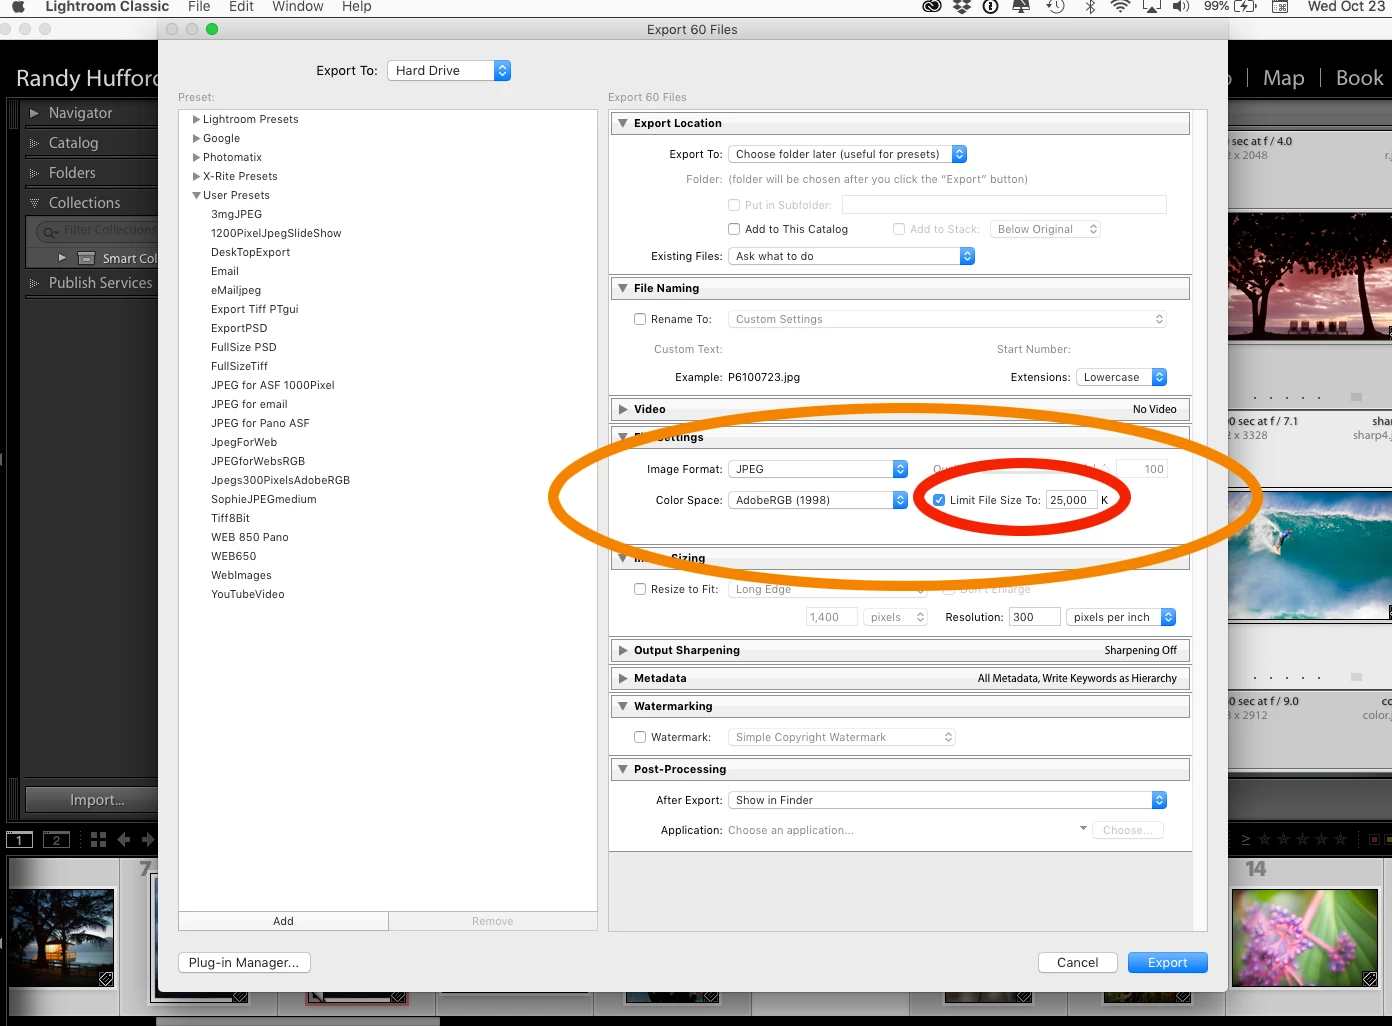Select the YouTubeVideo user preset

pyautogui.click(x=248, y=594)
